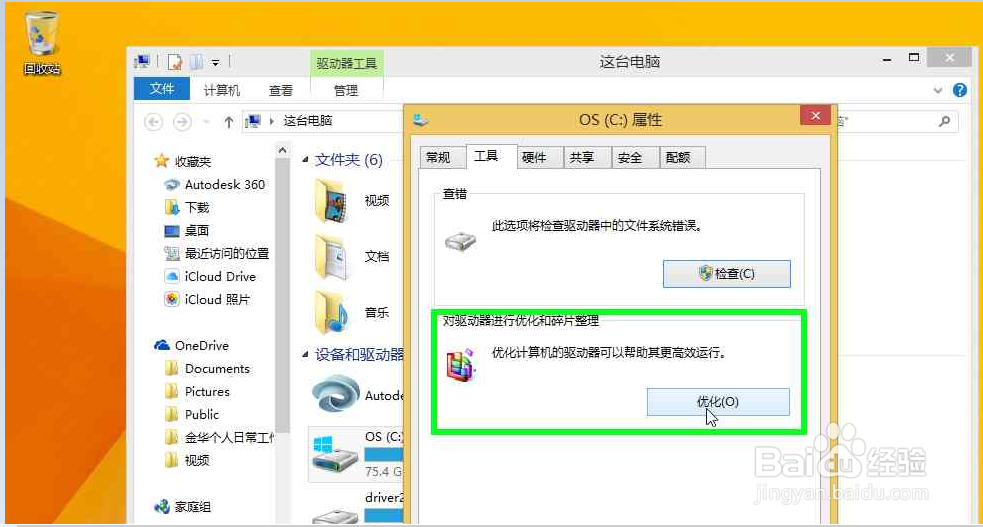Click the 这台电脑 address bar path
The image size is (983, 527).
click(307, 120)
